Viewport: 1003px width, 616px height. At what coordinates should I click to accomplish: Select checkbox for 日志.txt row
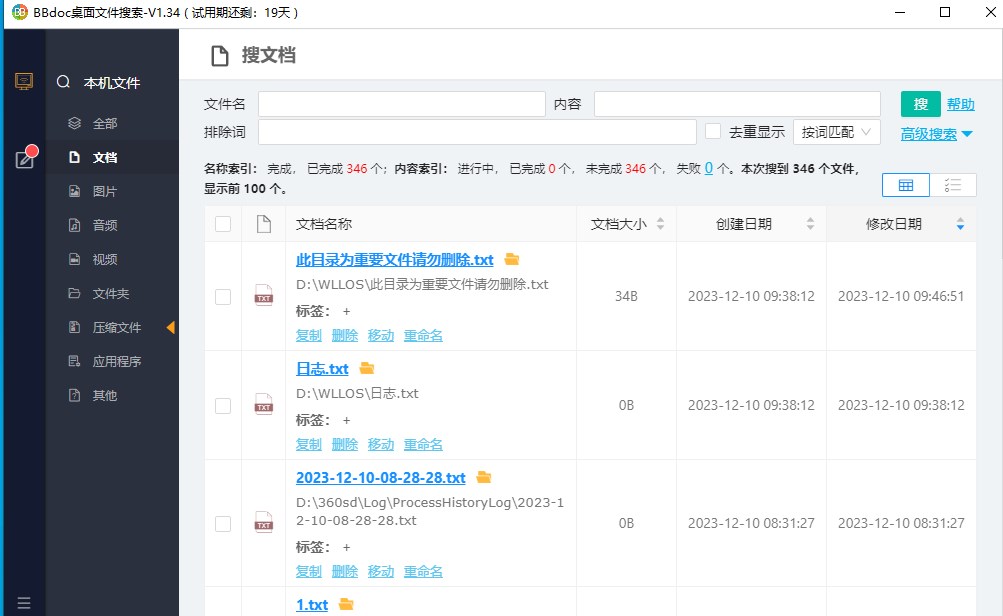(x=223, y=405)
